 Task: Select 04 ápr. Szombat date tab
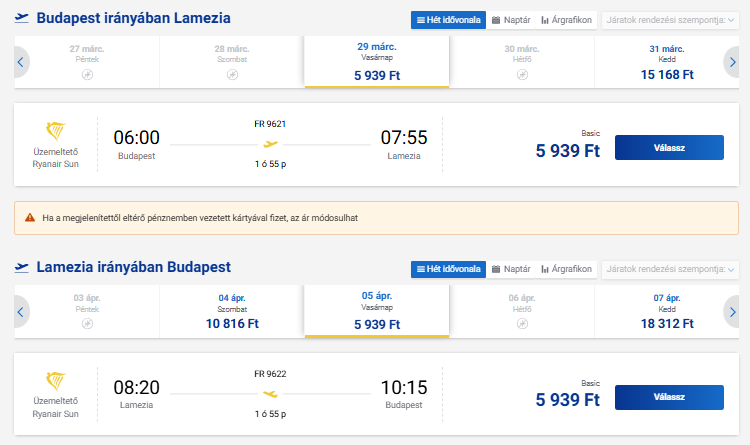click(232, 311)
